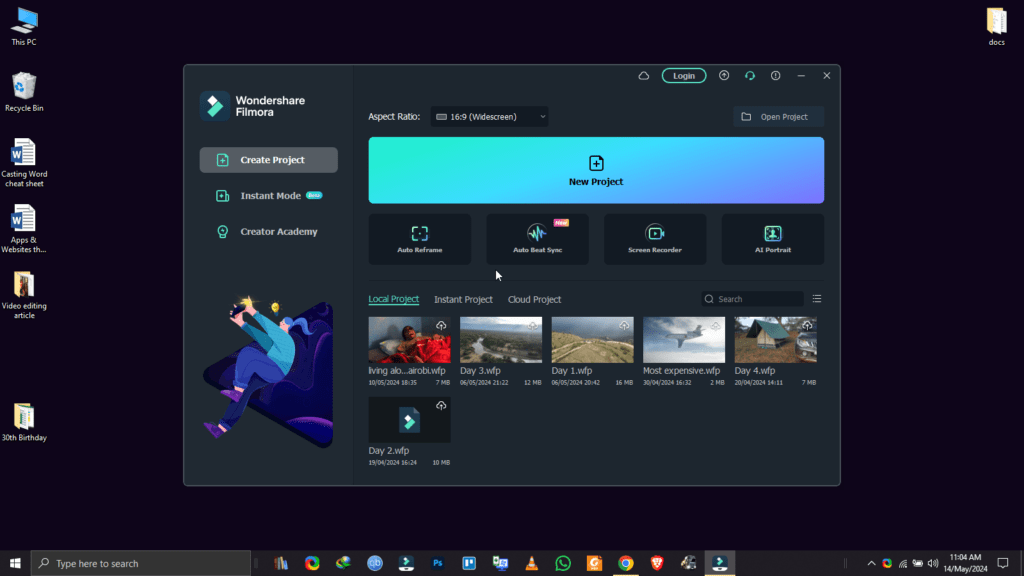This screenshot has width=1024, height=576.
Task: Click cloud upload icon on Day 2.wfp
Action: [441, 406]
